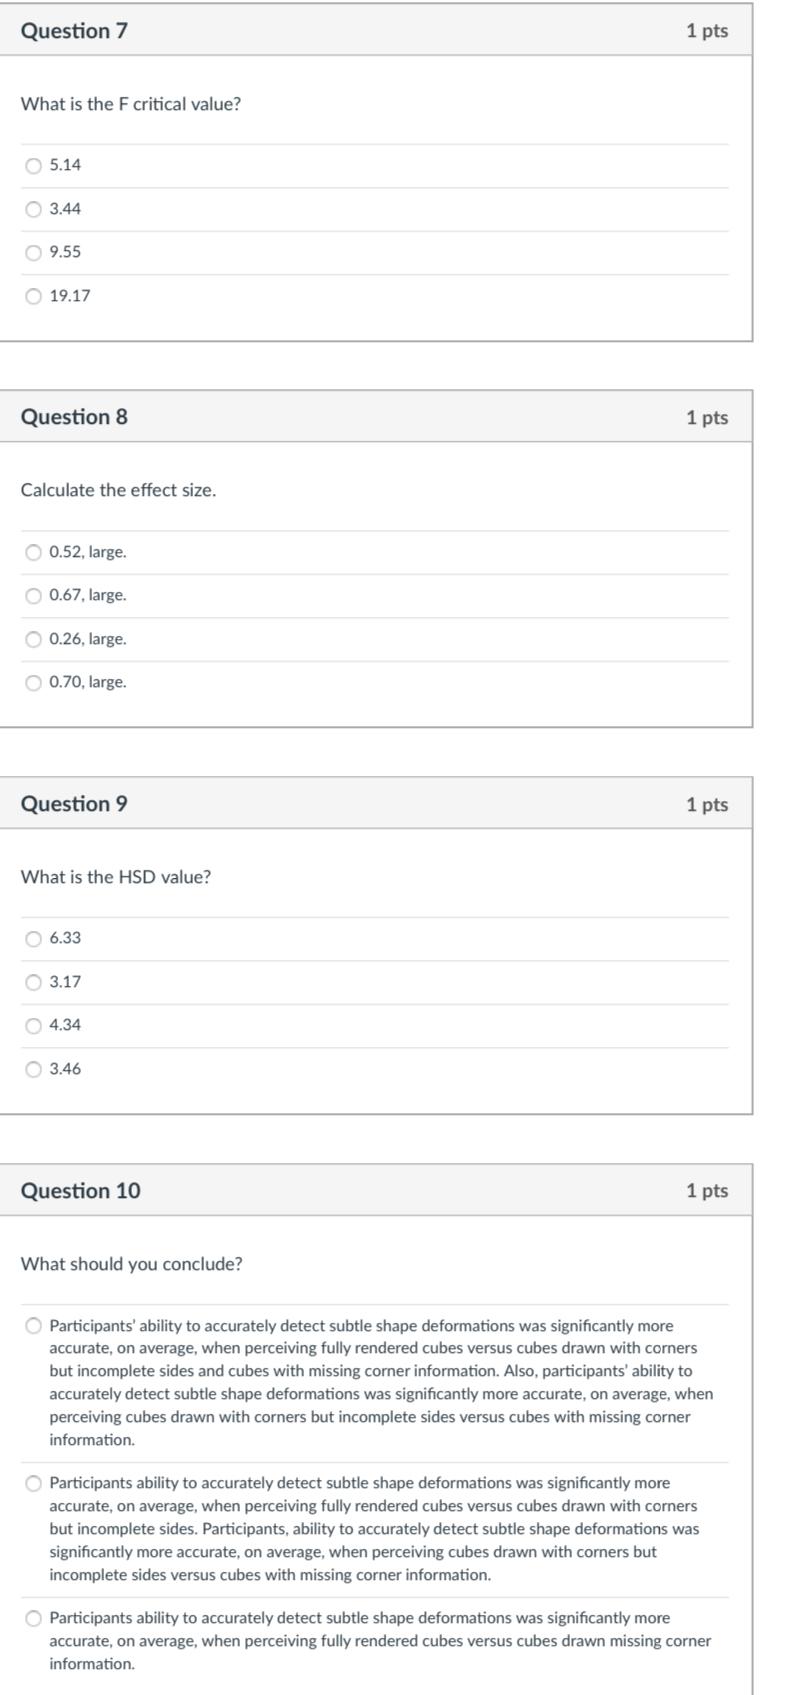Select 4.34 for the HSD value
This screenshot has height=1695, width=787.
click(x=33, y=1025)
